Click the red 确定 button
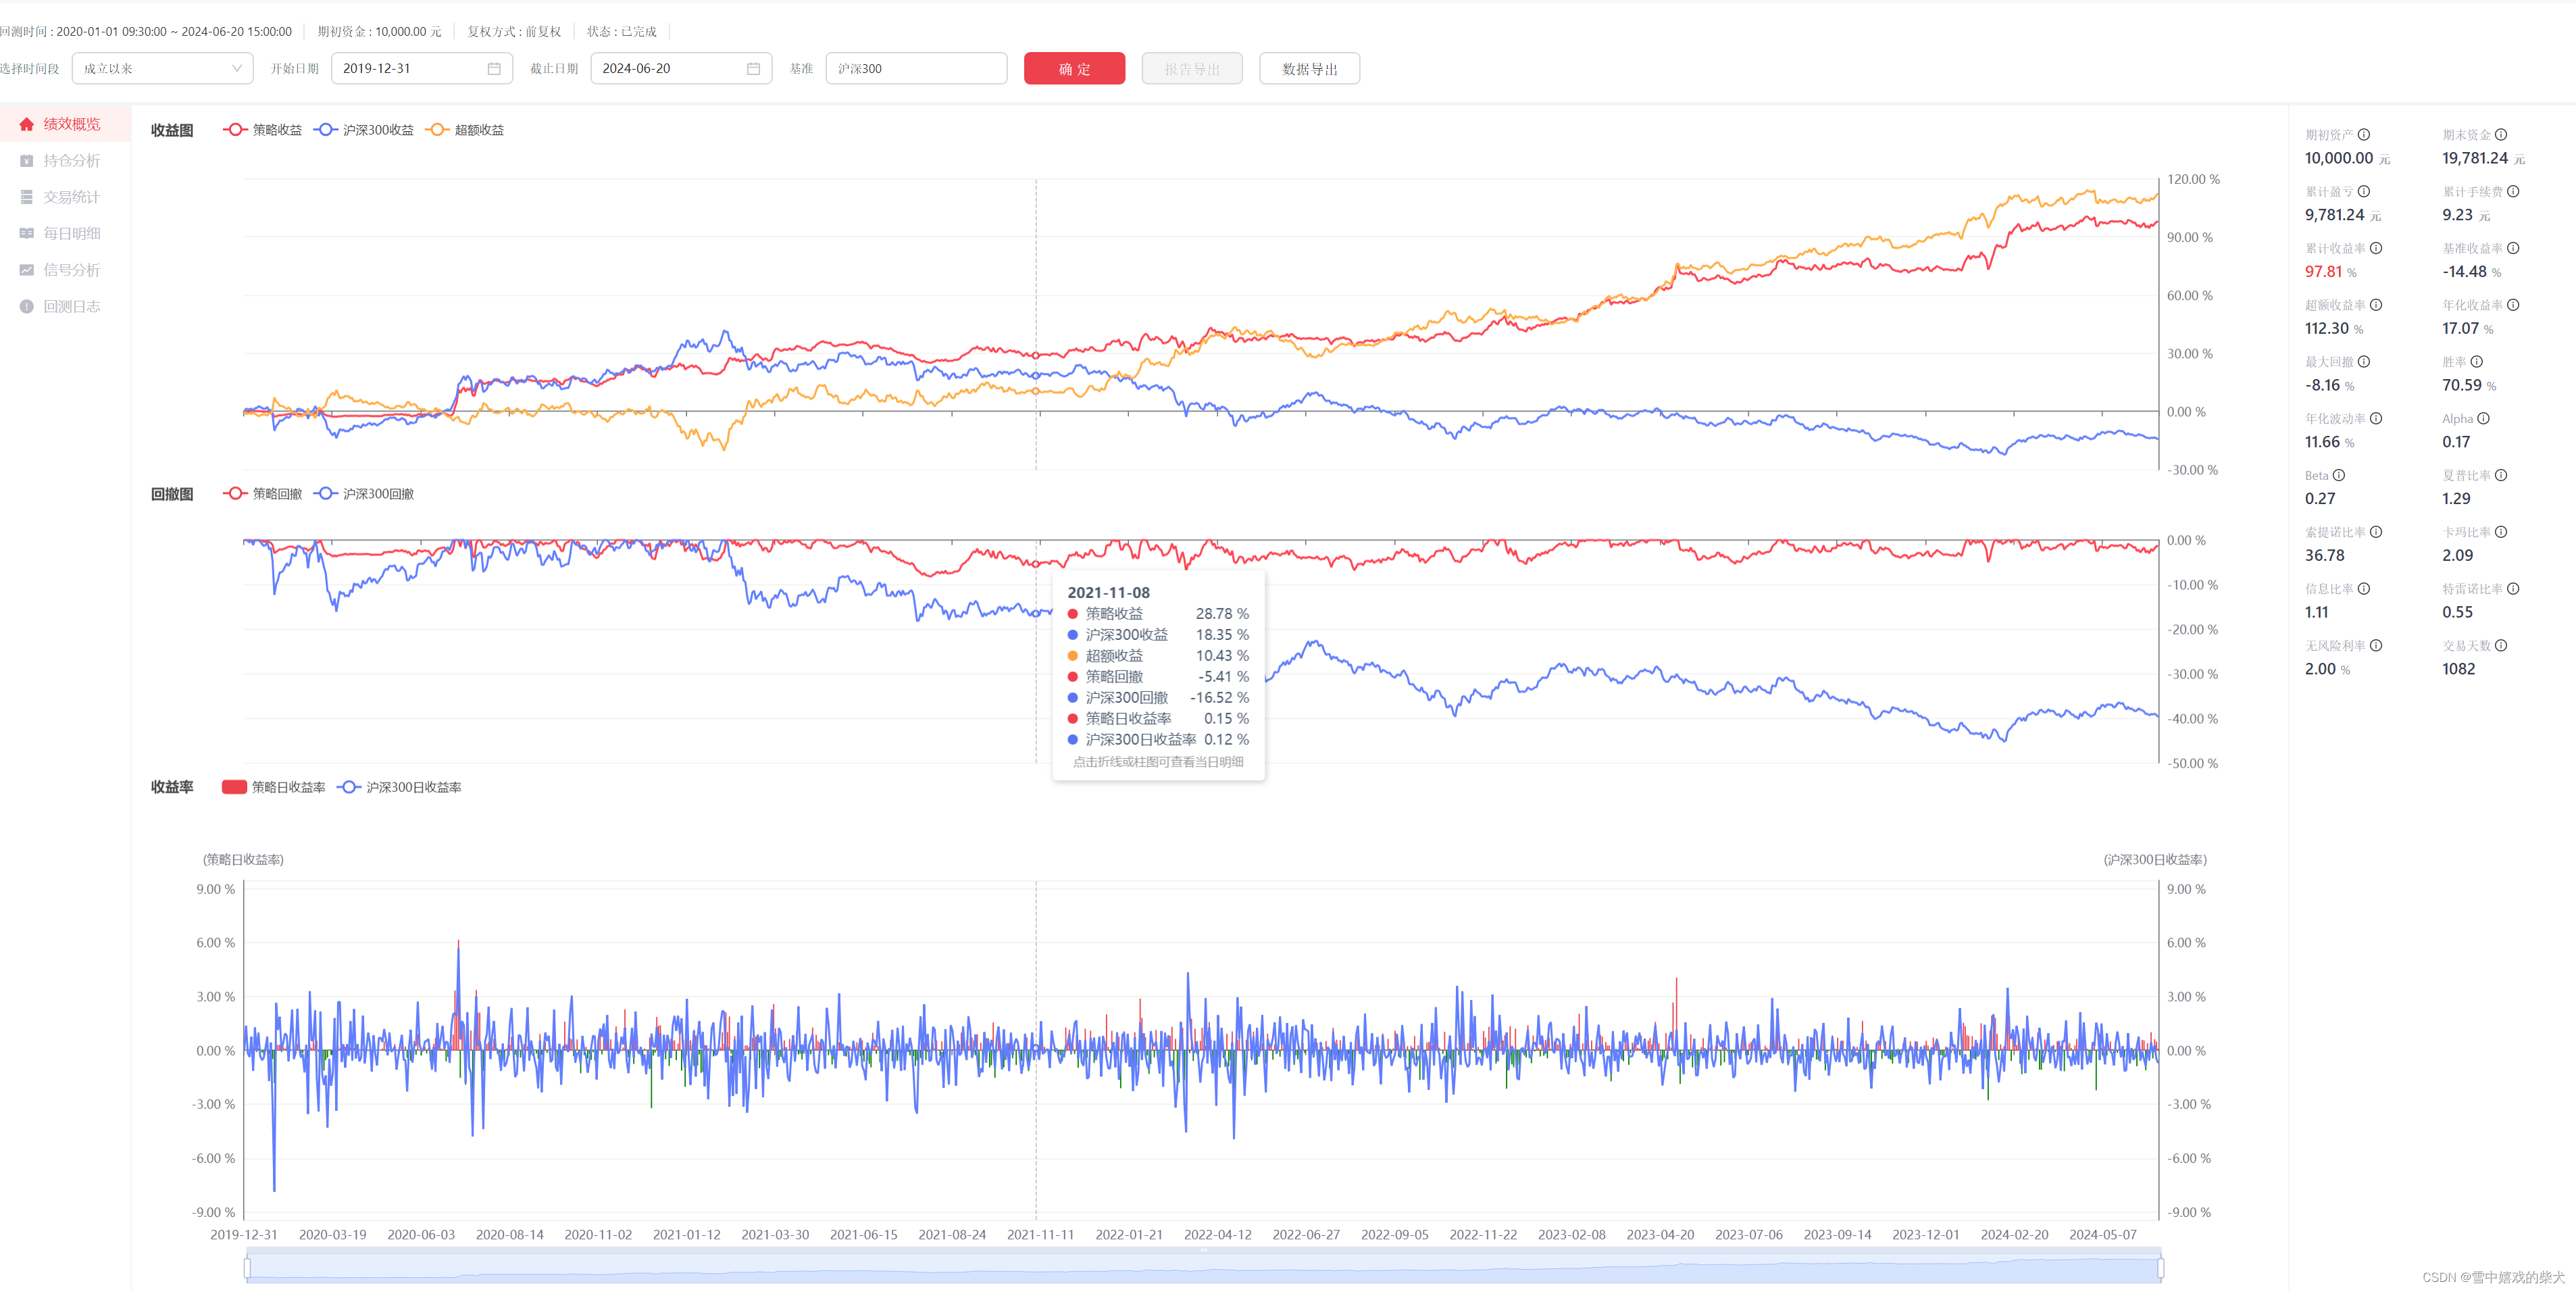 (1074, 68)
